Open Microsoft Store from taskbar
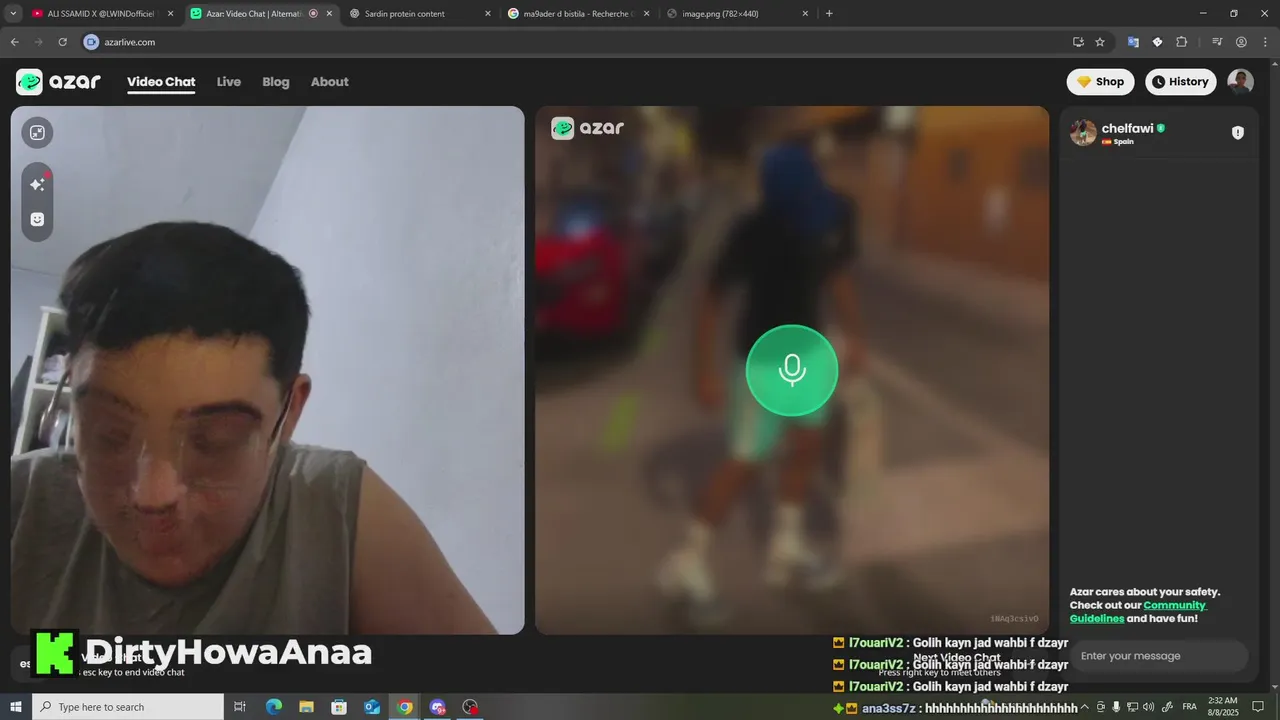Image resolution: width=1280 pixels, height=720 pixels. pyautogui.click(x=339, y=707)
